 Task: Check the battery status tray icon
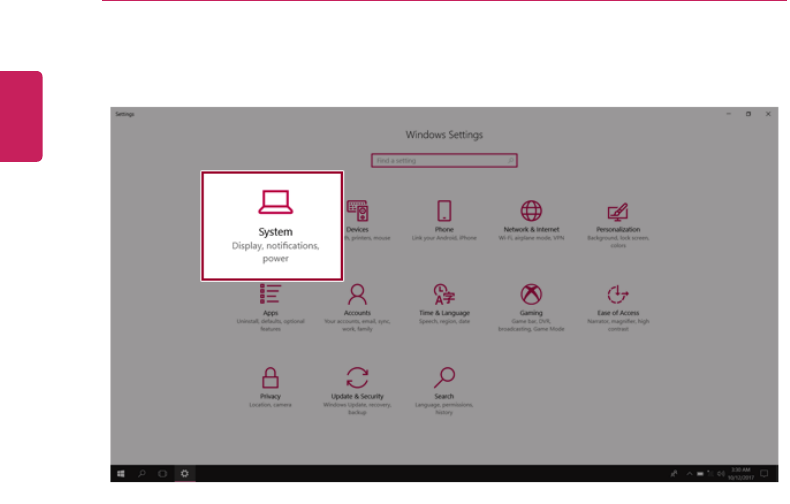pyautogui.click(x=700, y=474)
